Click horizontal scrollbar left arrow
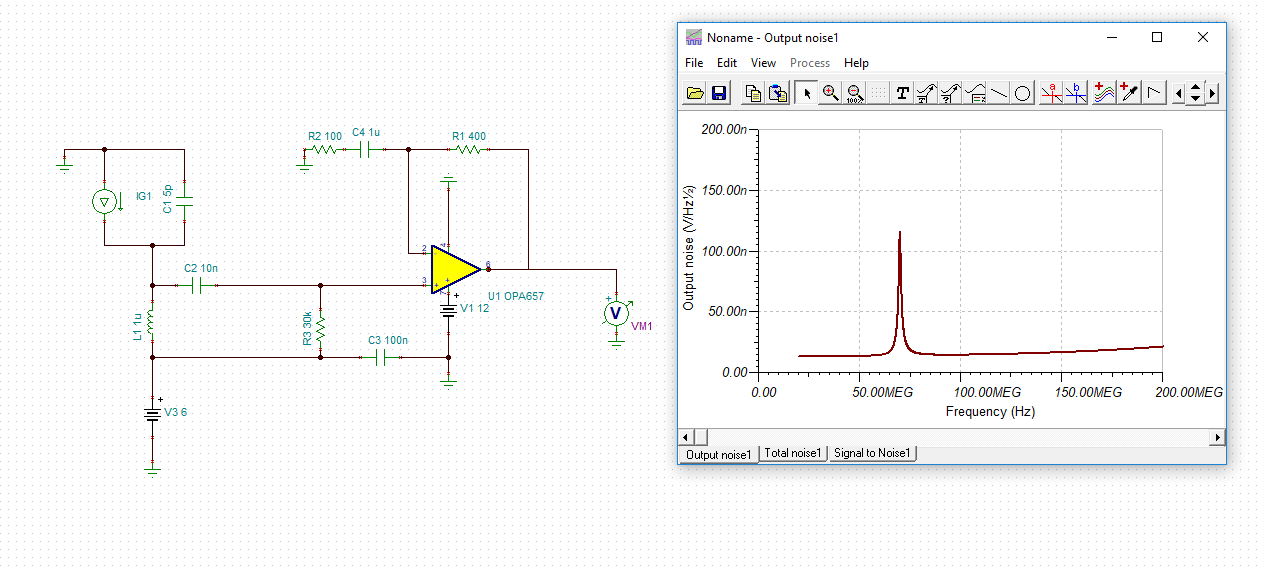This screenshot has width=1262, height=566. click(686, 437)
